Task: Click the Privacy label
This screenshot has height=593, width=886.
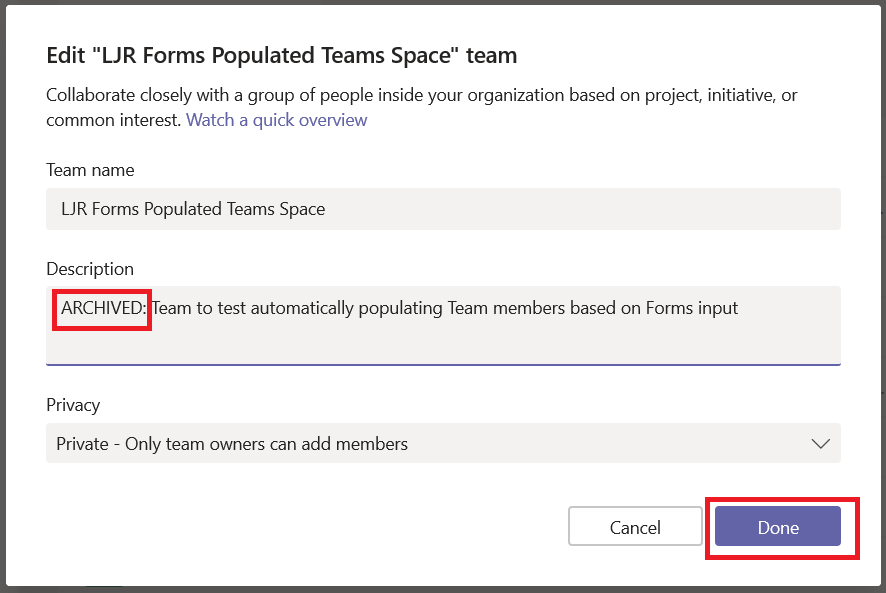Action: pyautogui.click(x=73, y=405)
